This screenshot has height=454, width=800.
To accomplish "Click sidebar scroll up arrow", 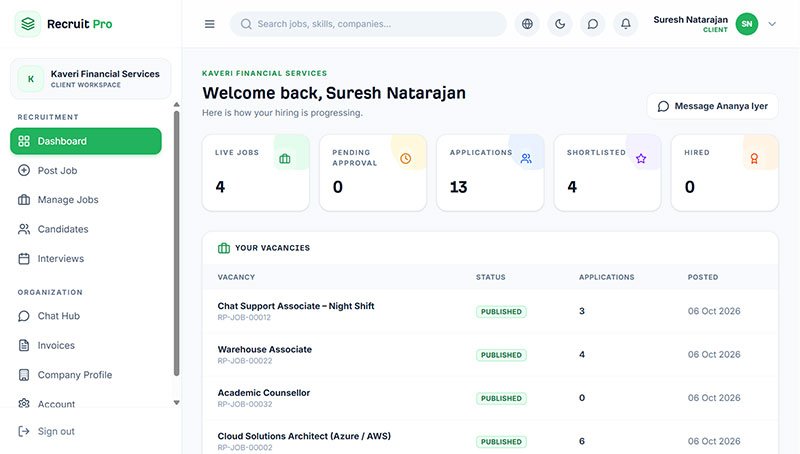I will click(x=177, y=105).
